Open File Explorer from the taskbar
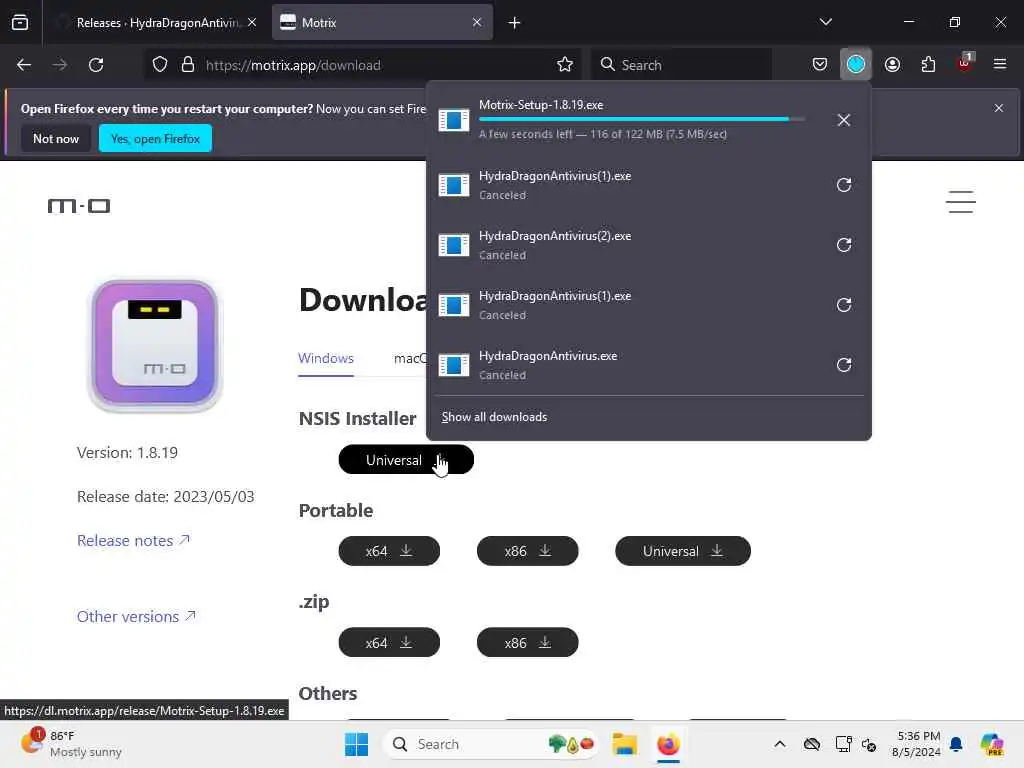This screenshot has width=1024, height=768. [624, 744]
